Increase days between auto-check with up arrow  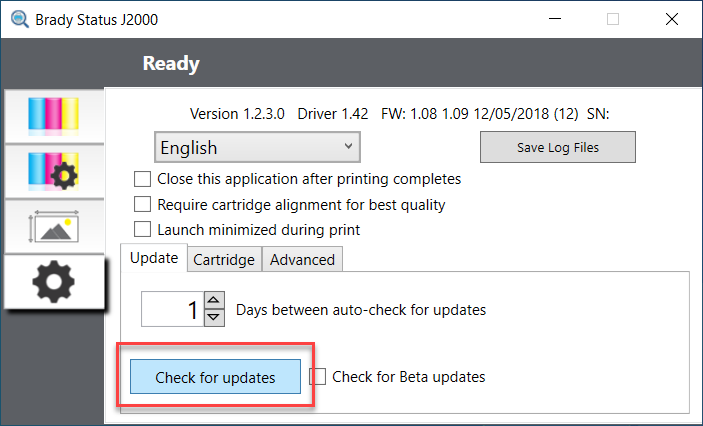[x=214, y=301]
